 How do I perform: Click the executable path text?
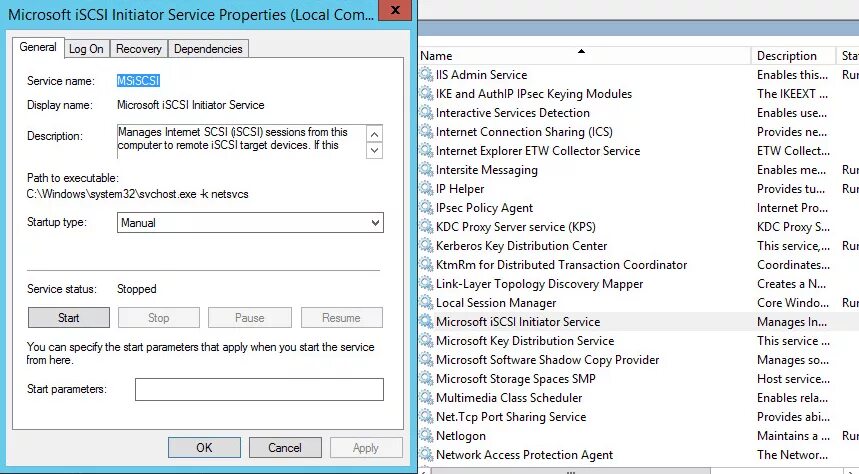pyautogui.click(x=138, y=194)
